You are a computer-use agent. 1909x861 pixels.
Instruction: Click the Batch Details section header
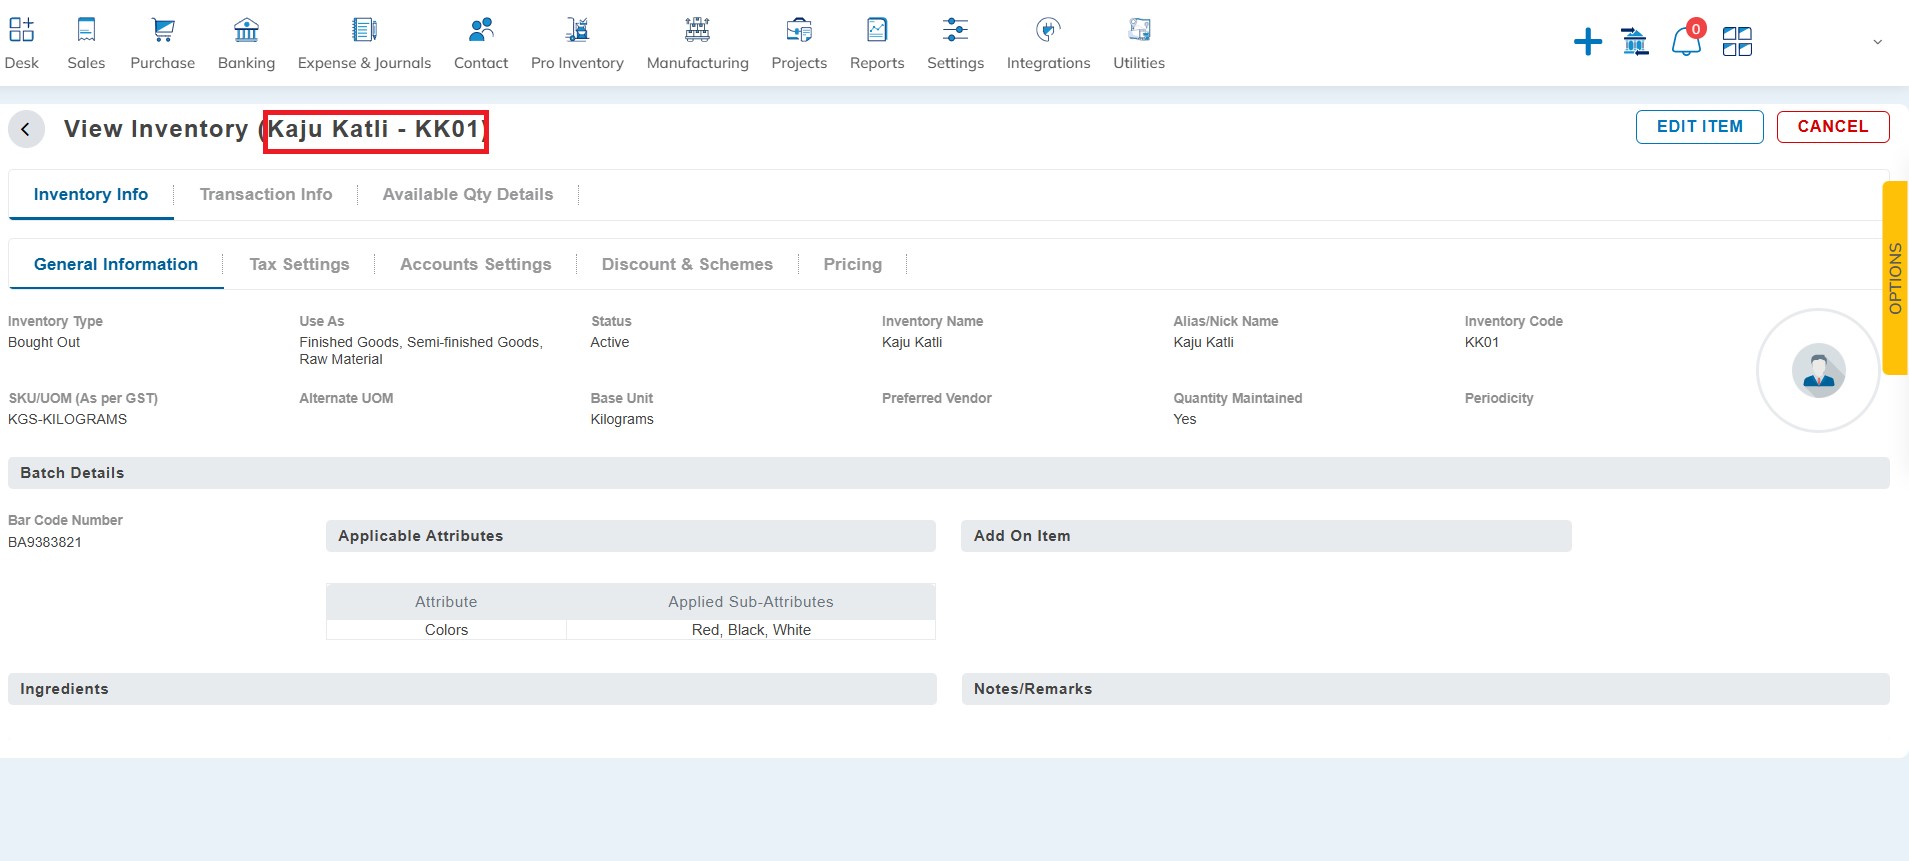[949, 473]
